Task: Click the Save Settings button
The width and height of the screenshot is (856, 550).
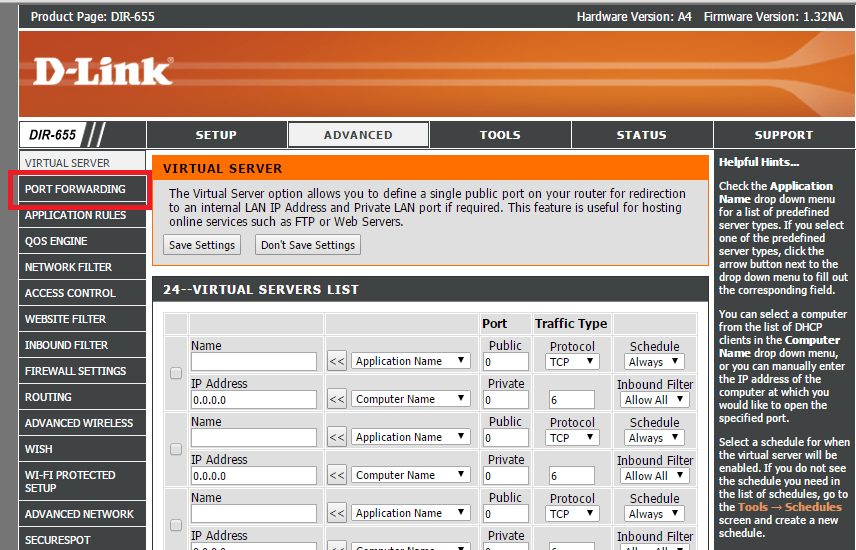Action: tap(202, 245)
